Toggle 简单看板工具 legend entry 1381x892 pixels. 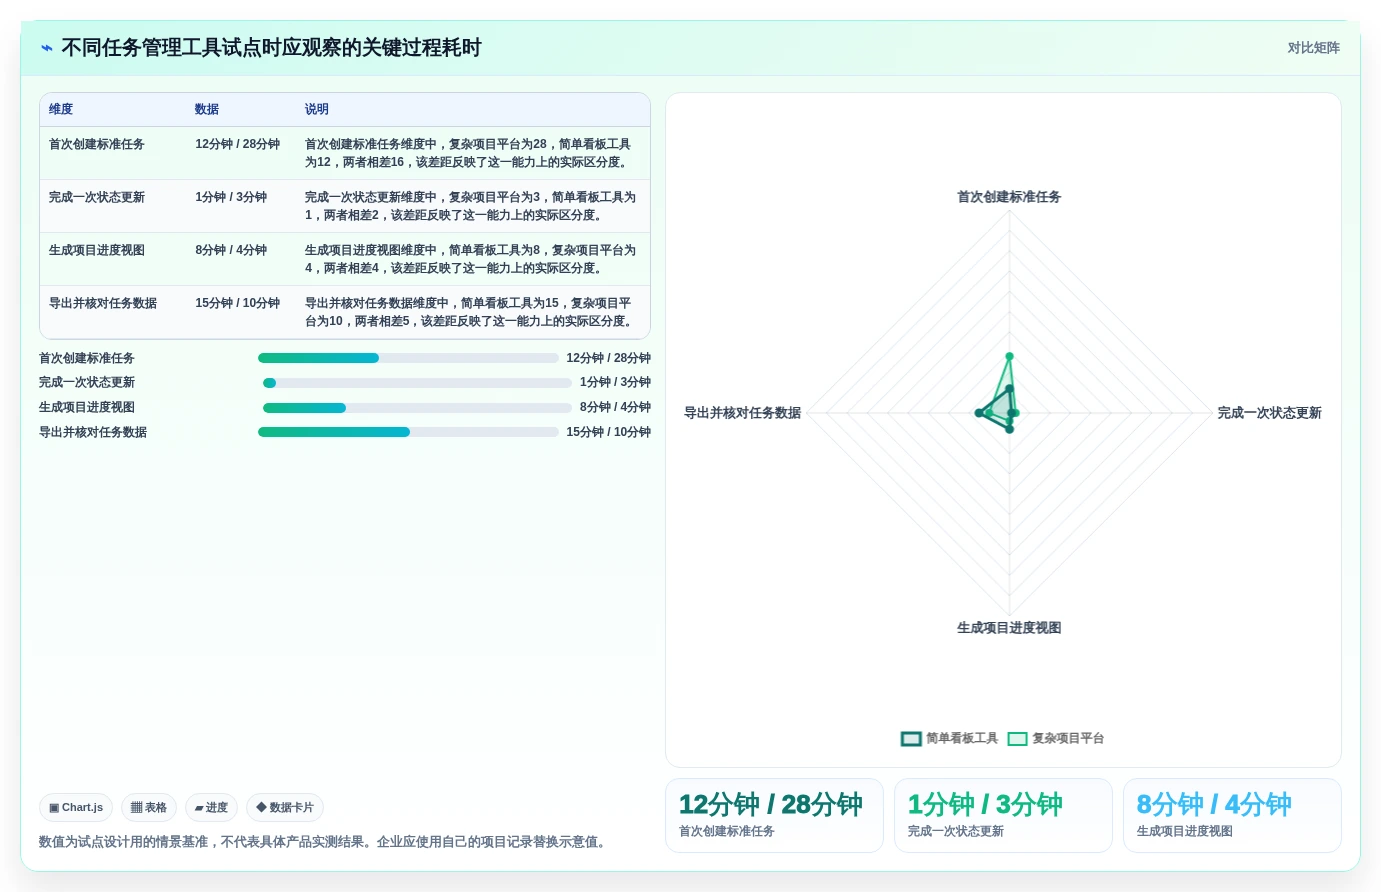tap(949, 738)
